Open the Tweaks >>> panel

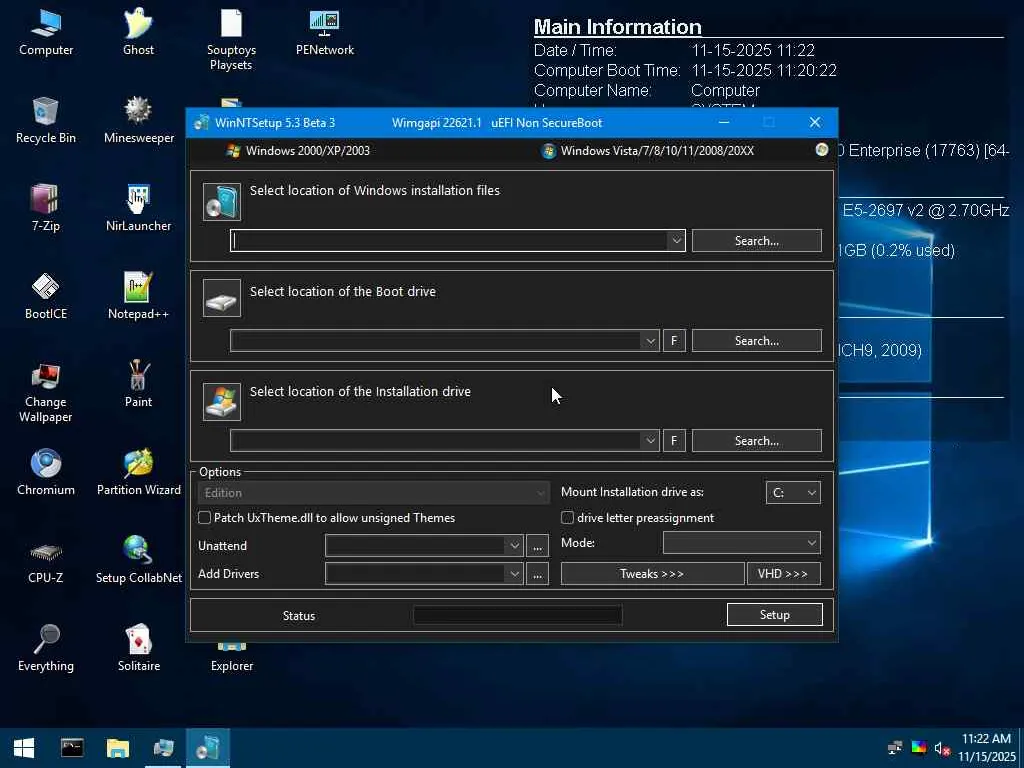tap(652, 574)
